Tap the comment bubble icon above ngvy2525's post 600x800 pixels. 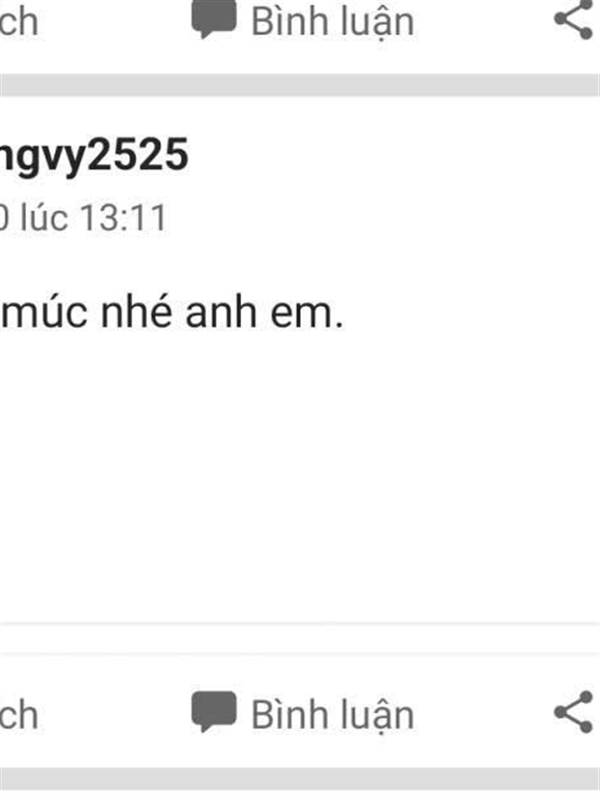coord(214,19)
